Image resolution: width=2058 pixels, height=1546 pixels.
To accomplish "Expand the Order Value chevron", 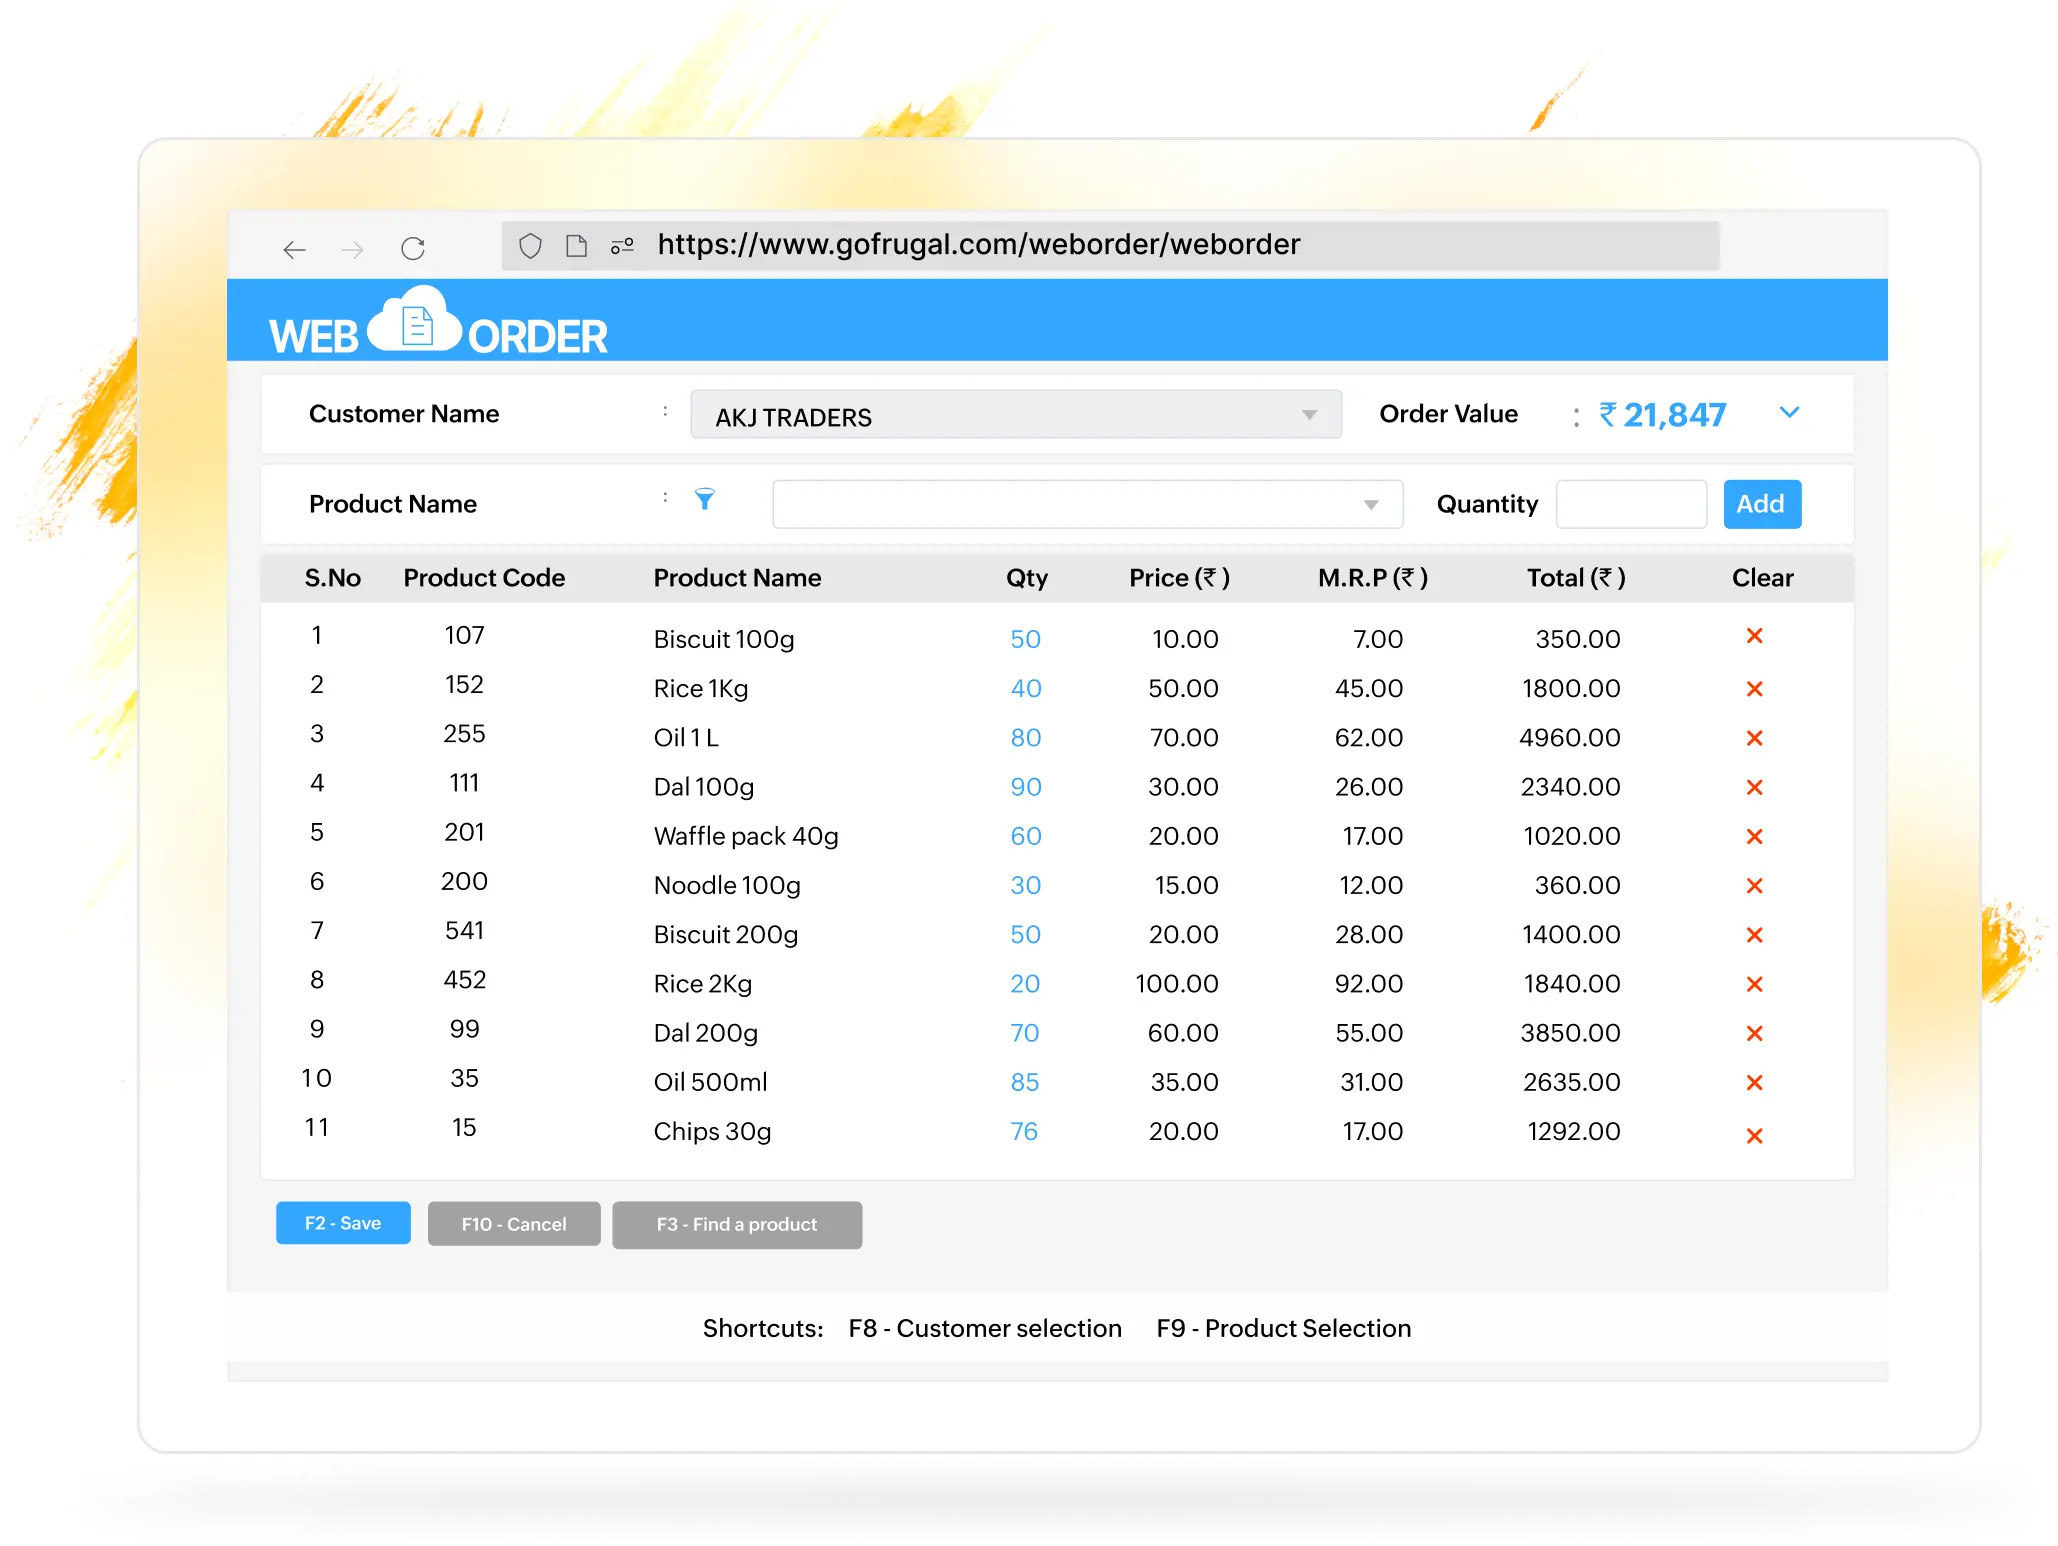I will [x=1789, y=412].
